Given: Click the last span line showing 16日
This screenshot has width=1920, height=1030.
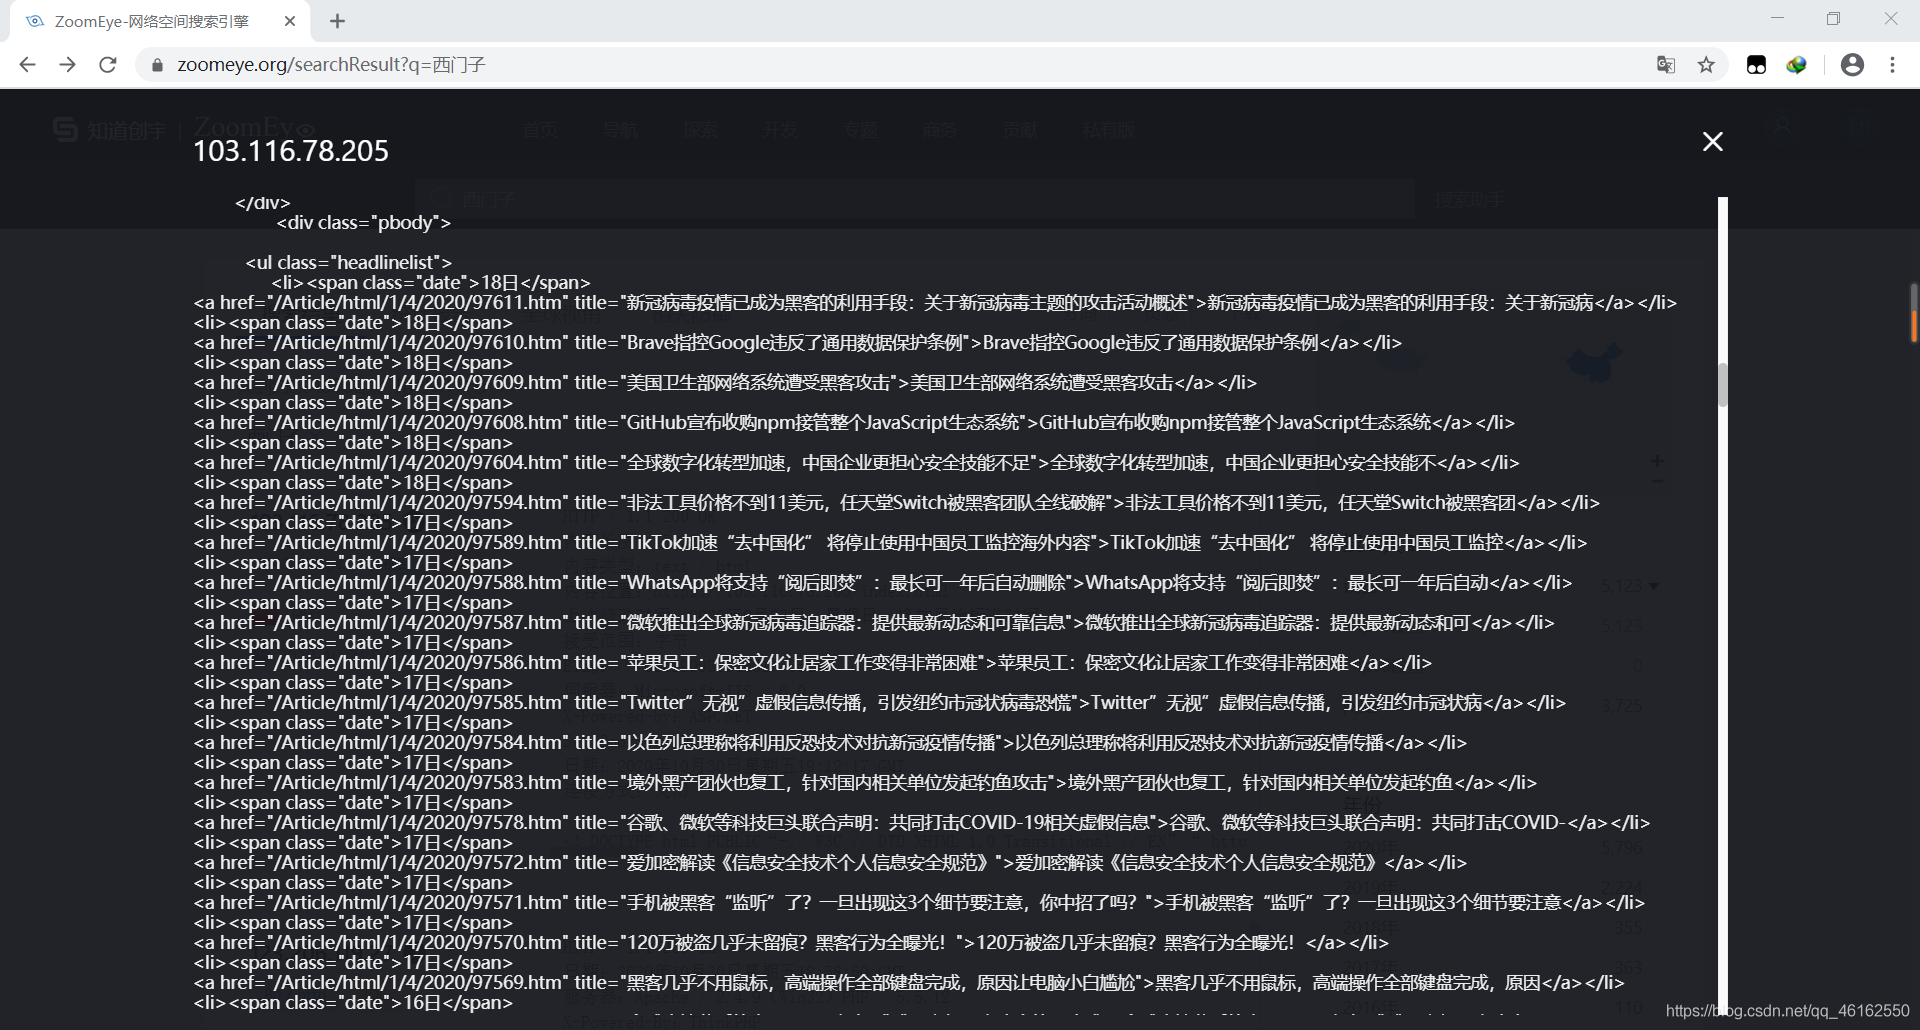Looking at the screenshot, I should (353, 1003).
